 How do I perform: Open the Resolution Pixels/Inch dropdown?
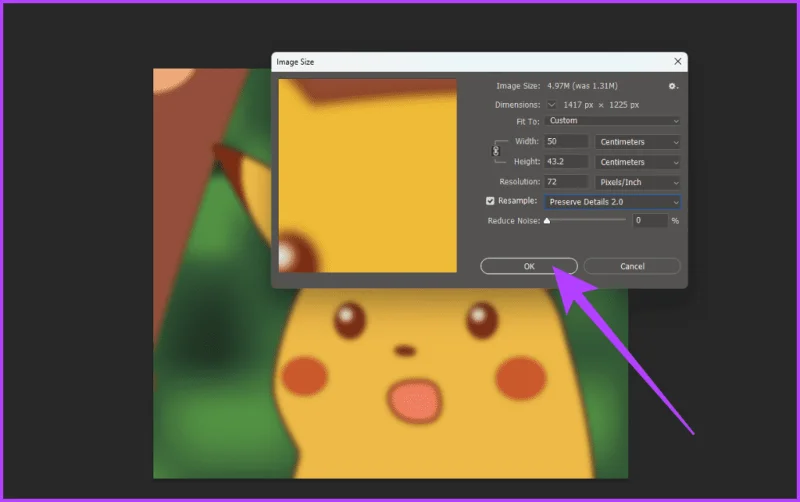click(638, 182)
